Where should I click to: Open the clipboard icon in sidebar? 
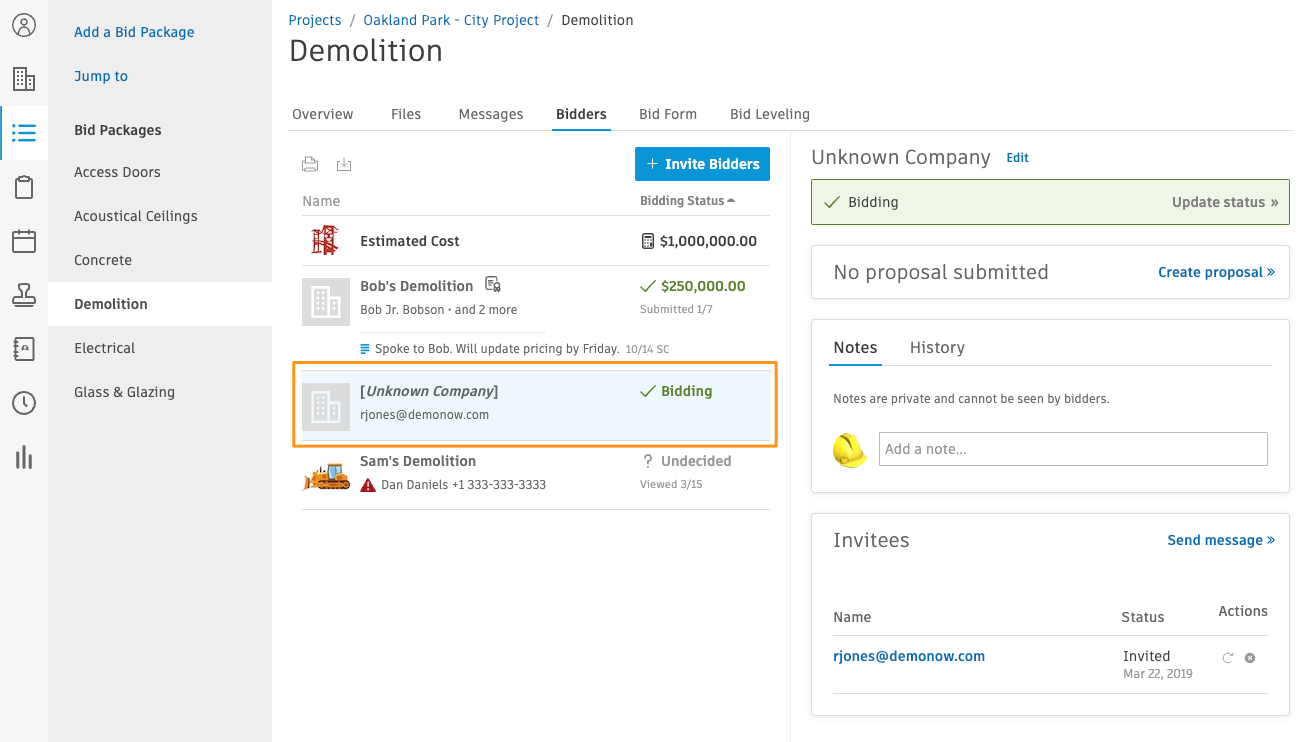tap(23, 186)
